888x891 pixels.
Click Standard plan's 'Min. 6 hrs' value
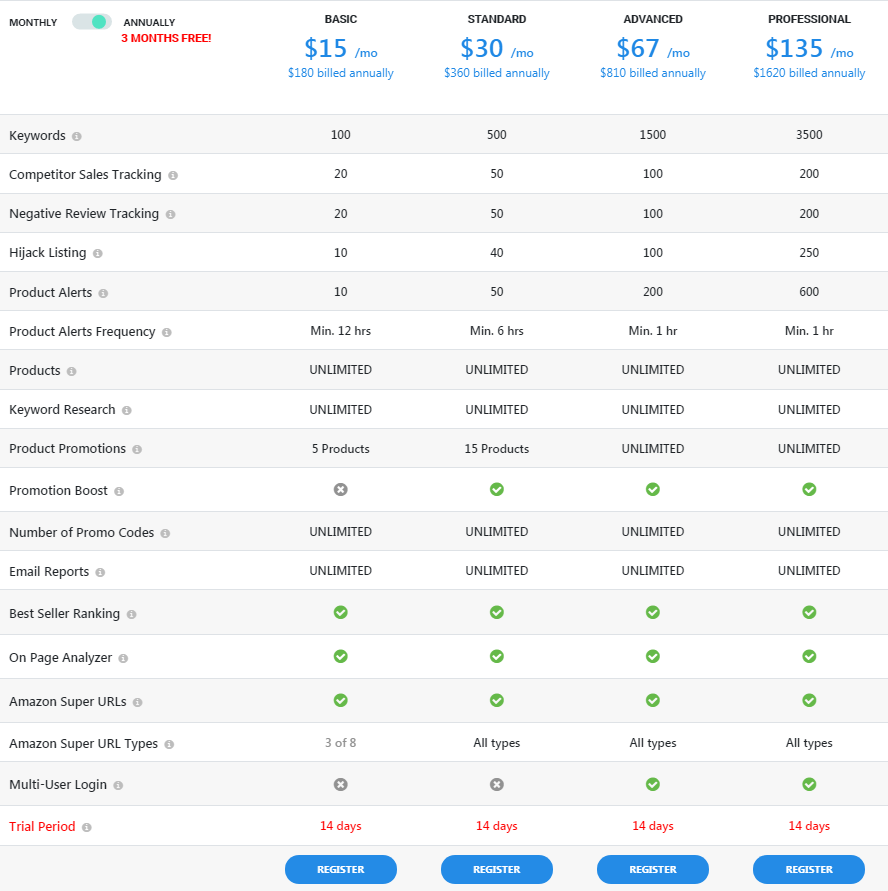(497, 331)
